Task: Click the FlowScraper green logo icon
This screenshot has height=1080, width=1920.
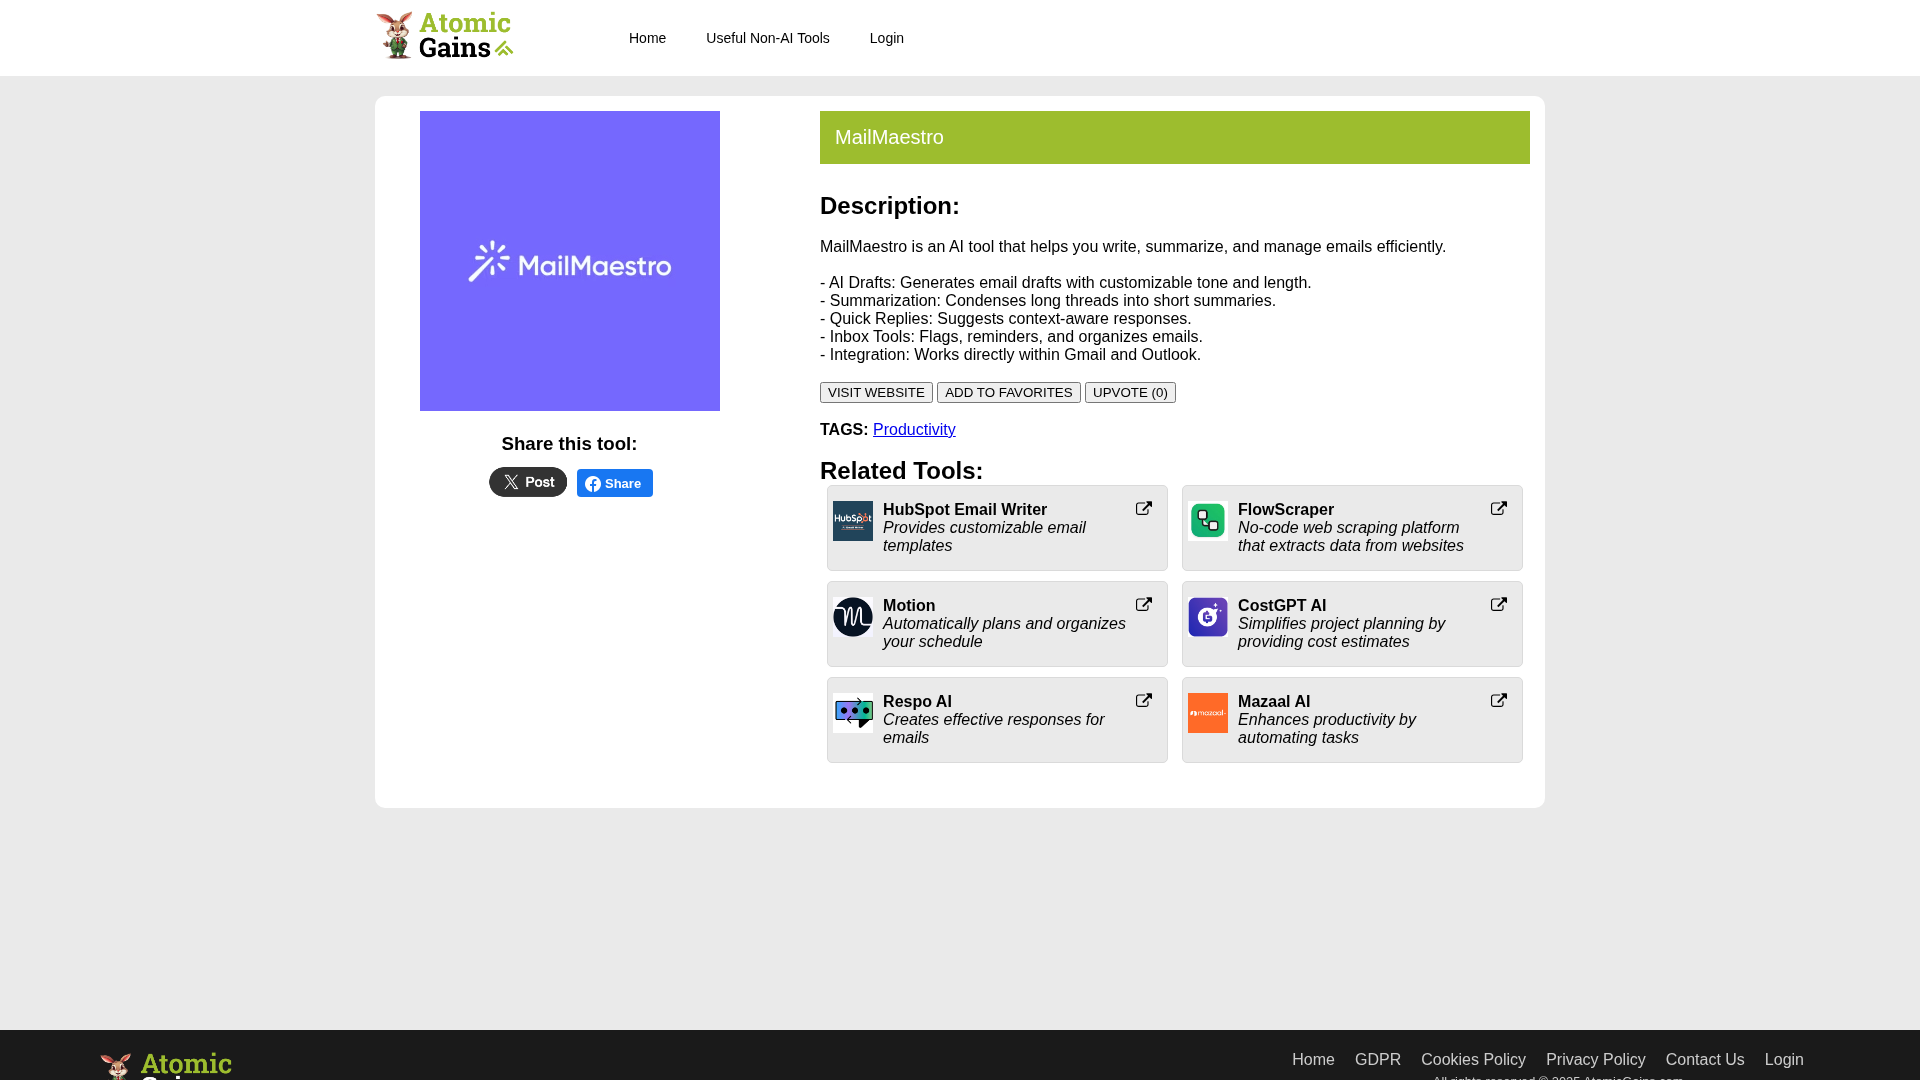Action: (1208, 521)
